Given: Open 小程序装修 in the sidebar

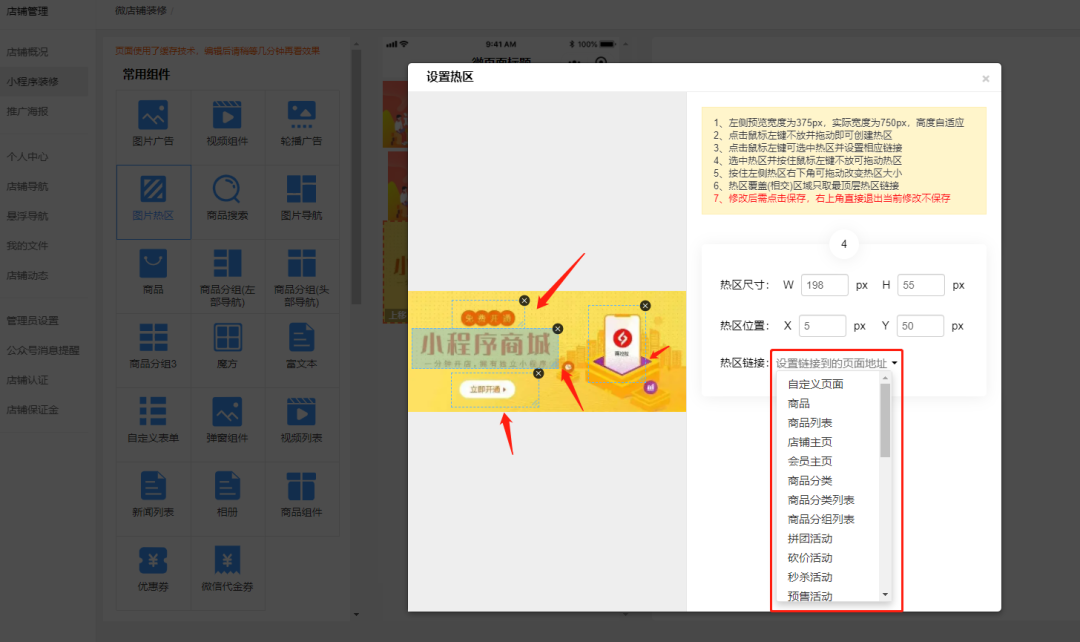Looking at the screenshot, I should [32, 81].
